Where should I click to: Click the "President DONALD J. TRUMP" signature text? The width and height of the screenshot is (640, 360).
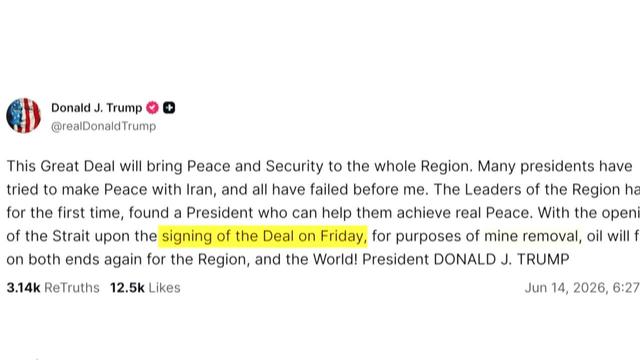[466, 259]
